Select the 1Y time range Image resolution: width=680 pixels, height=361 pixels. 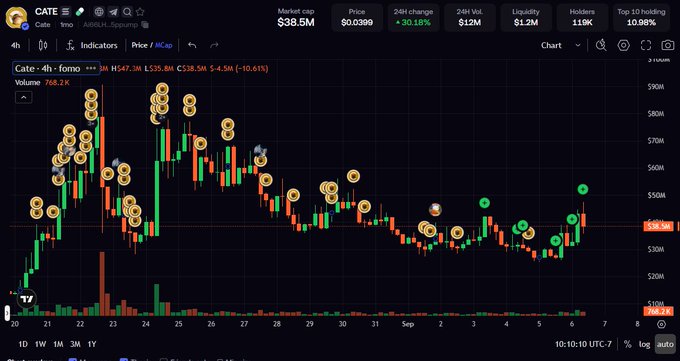[x=92, y=344]
